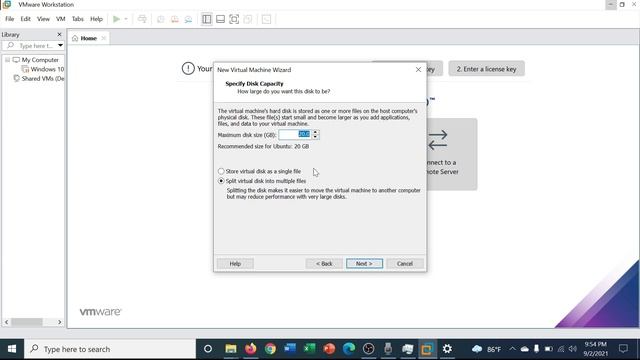Image resolution: width=640 pixels, height=360 pixels.
Task: Click the Next button in wizard
Action: click(364, 264)
